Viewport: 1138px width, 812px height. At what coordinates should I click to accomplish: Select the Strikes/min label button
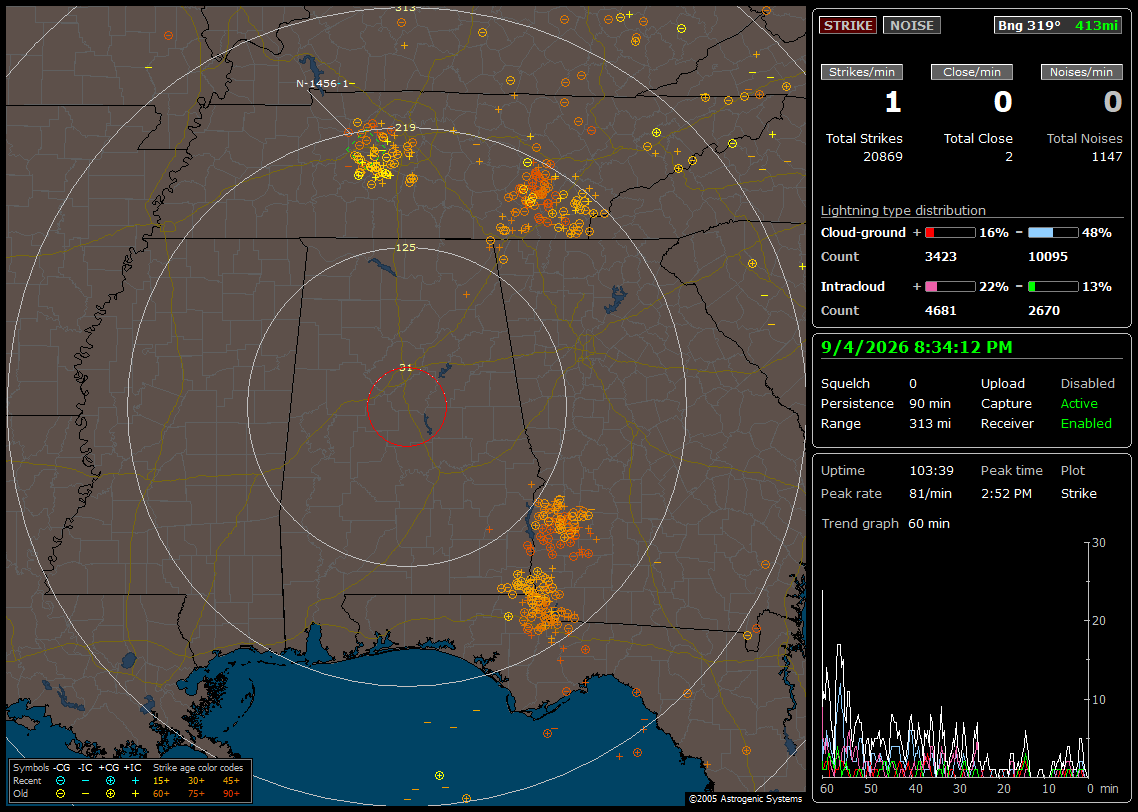click(861, 72)
